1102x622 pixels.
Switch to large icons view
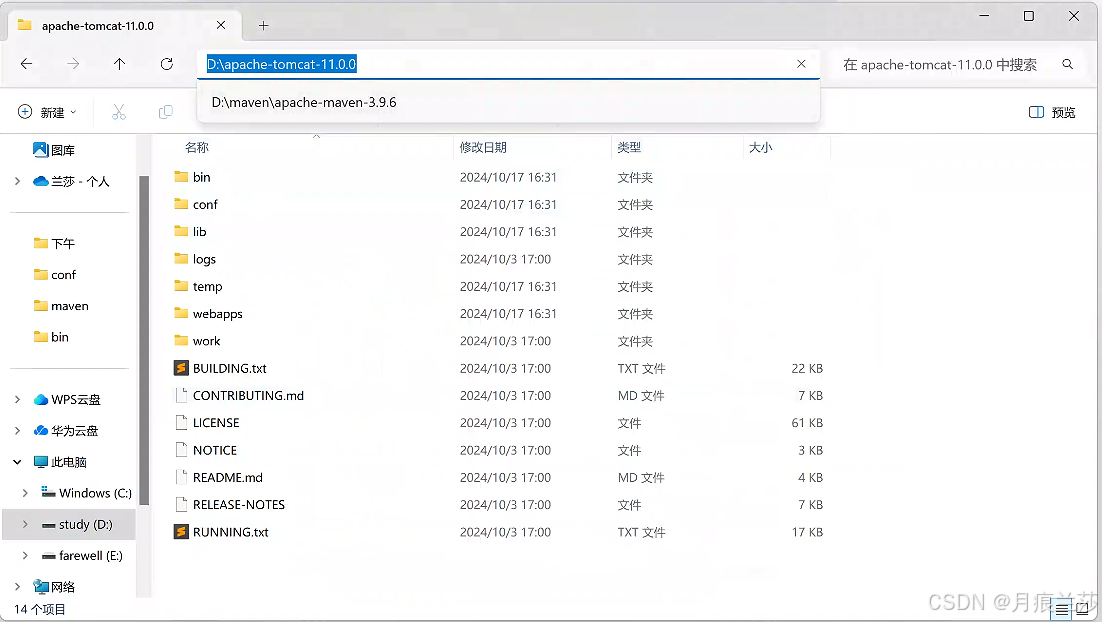coord(1082,610)
